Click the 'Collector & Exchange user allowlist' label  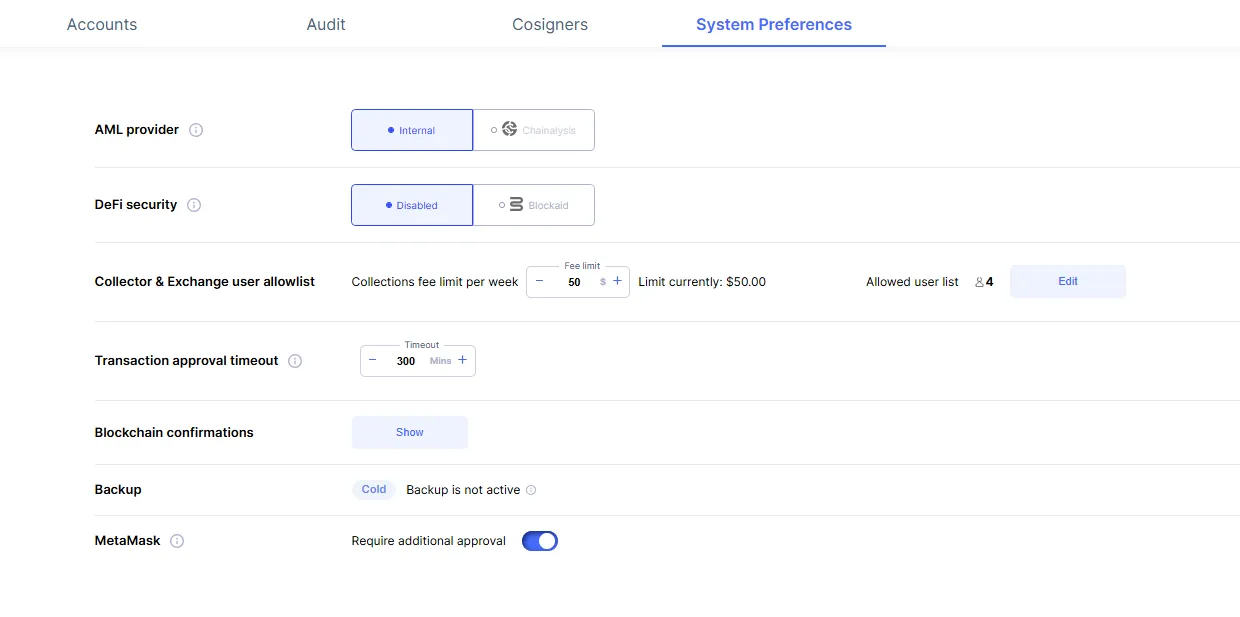pyautogui.click(x=205, y=282)
